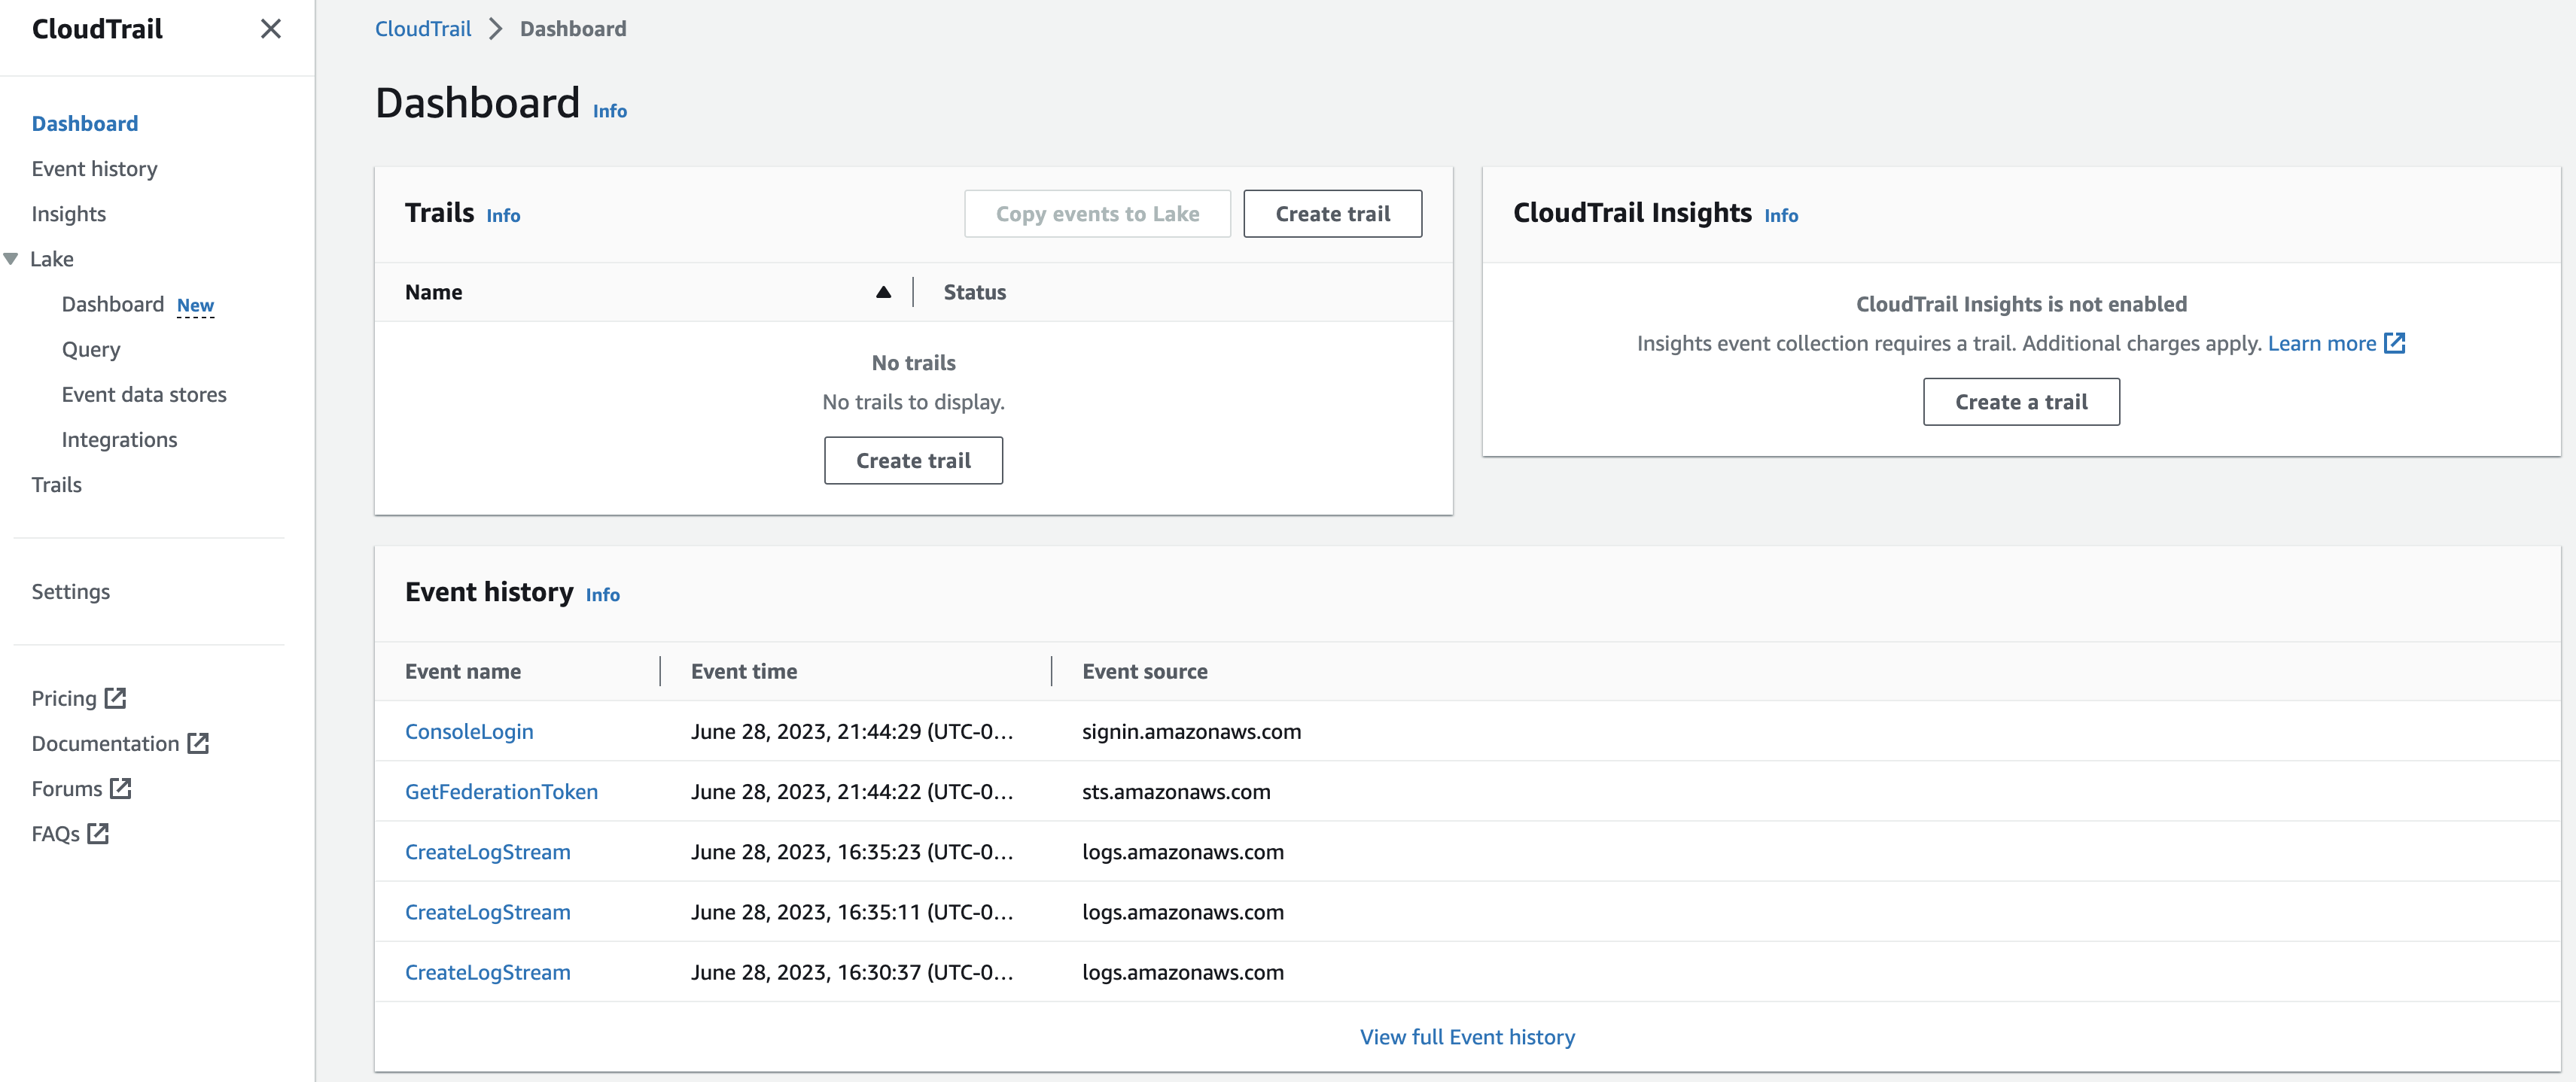Select Event data stores under Lake

pyautogui.click(x=144, y=394)
